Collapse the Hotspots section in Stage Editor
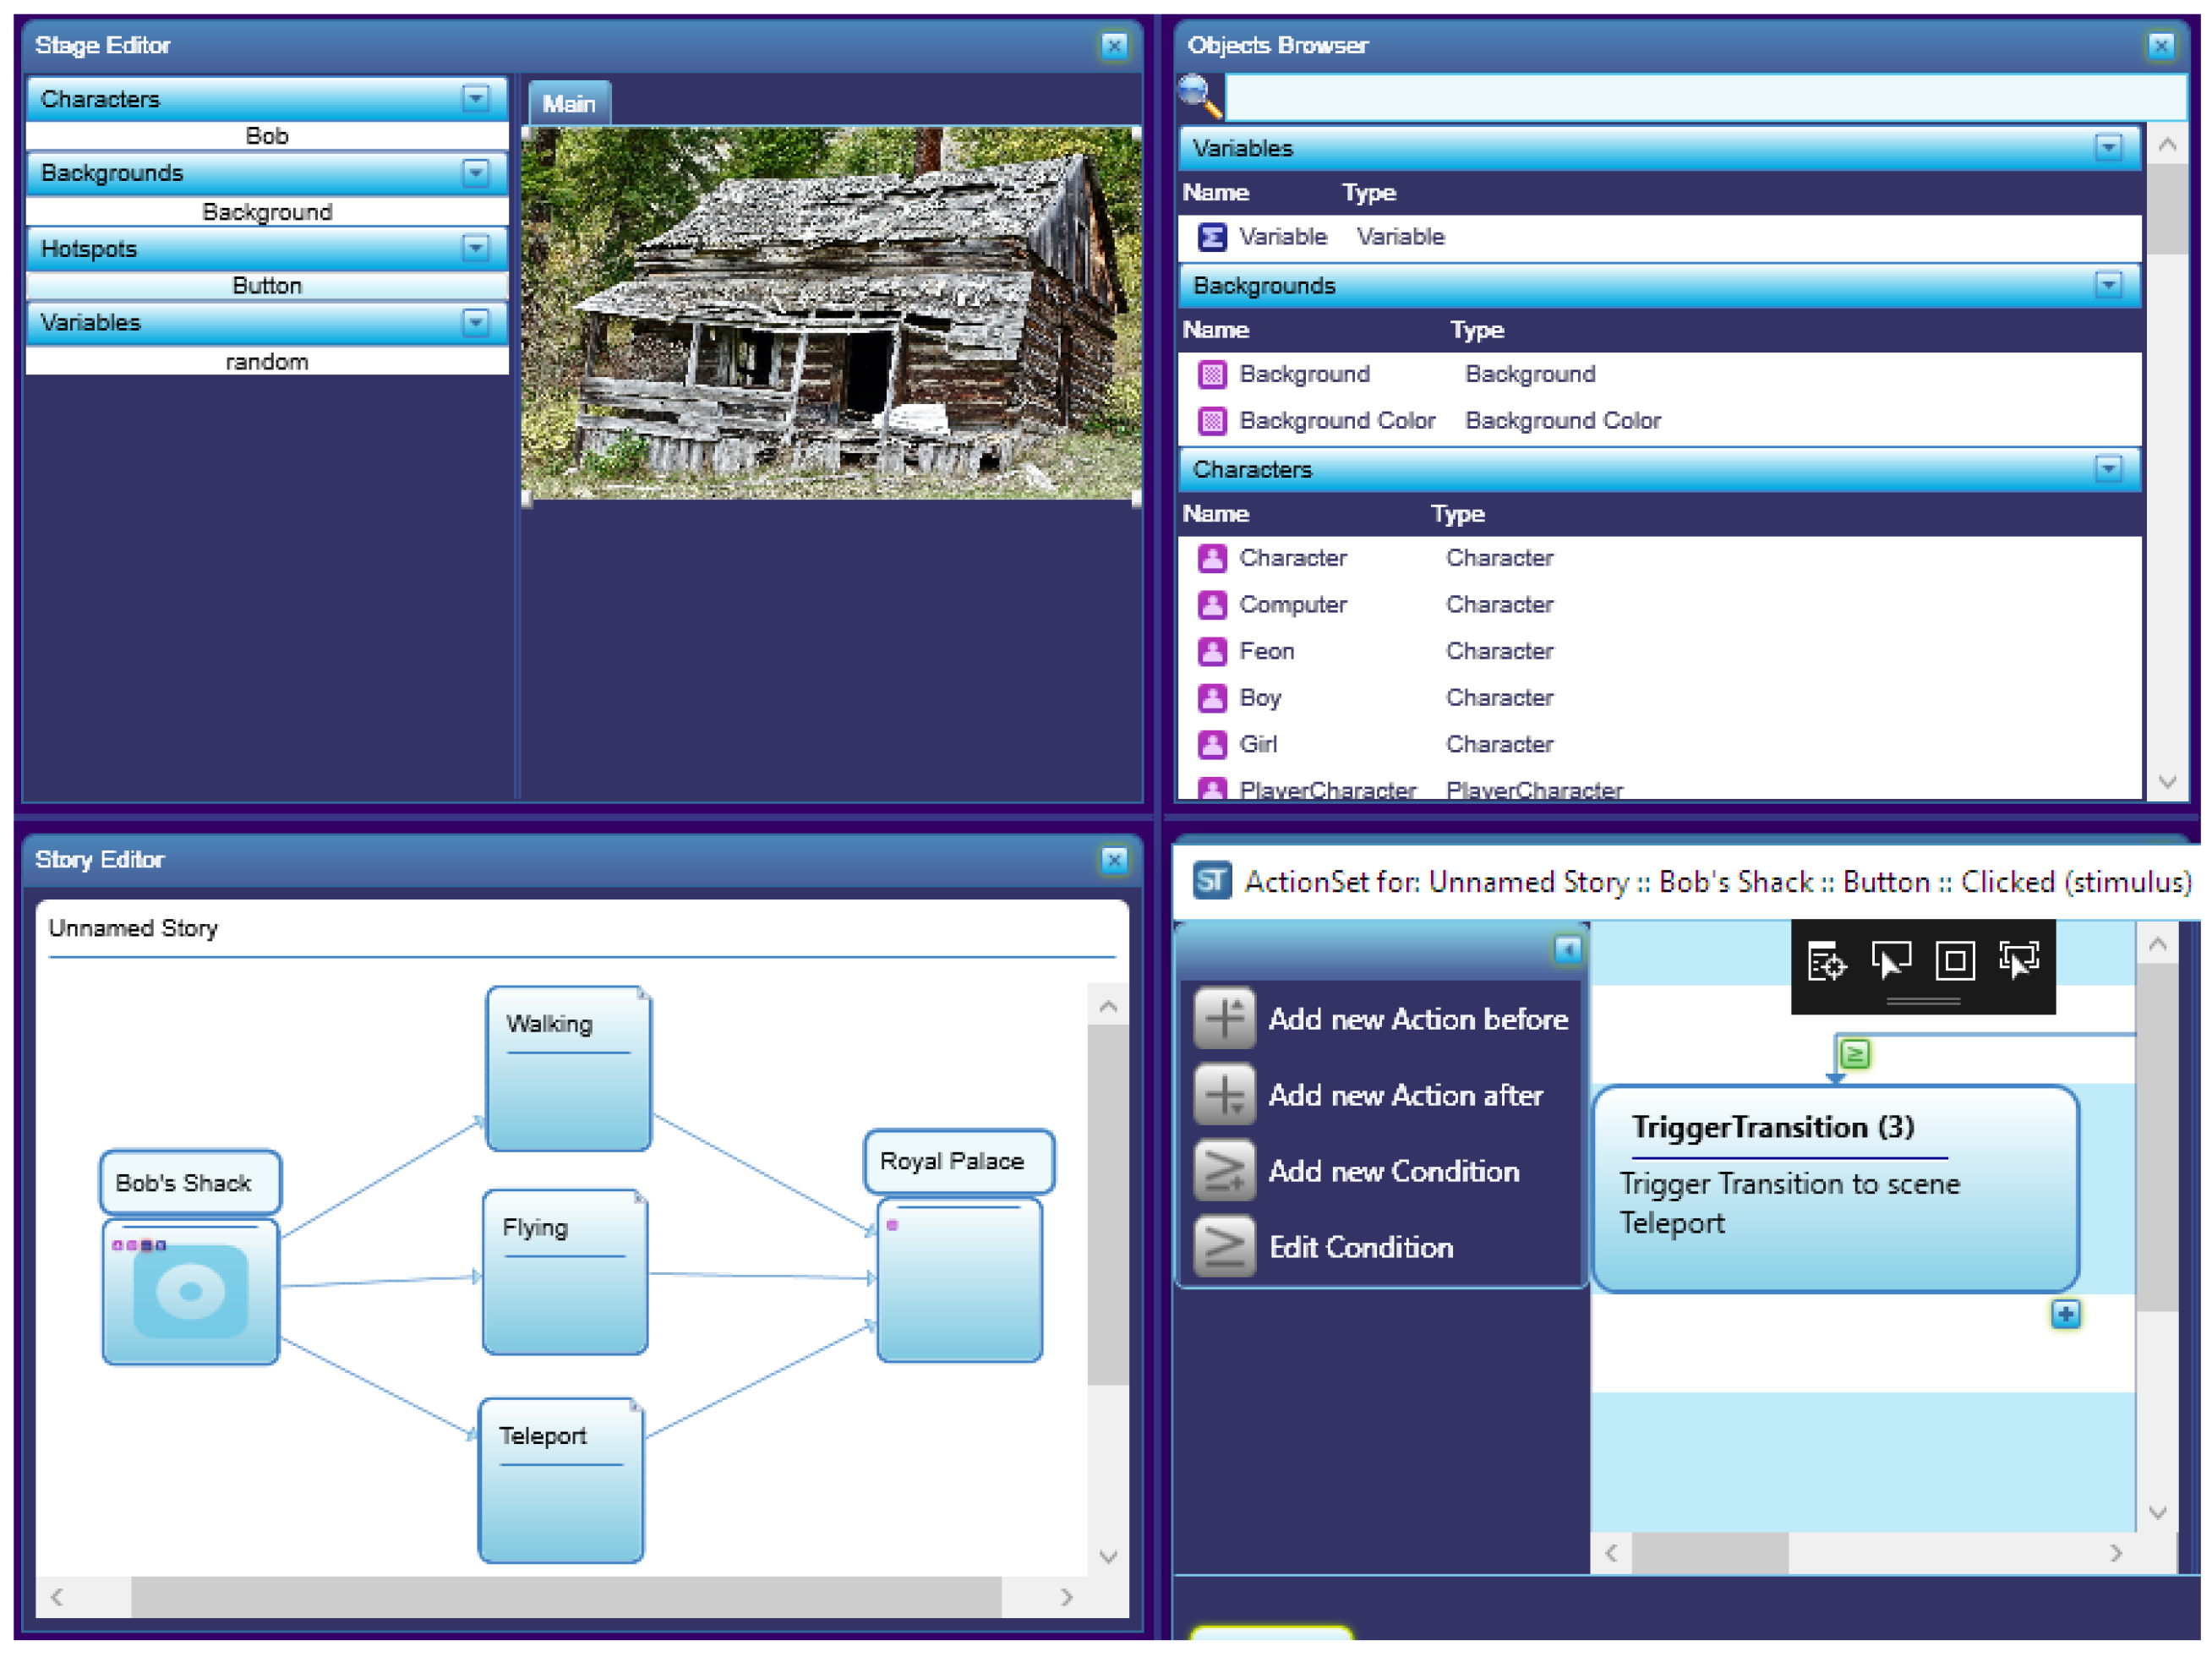Image resolution: width=2212 pixels, height=1657 pixels. [476, 248]
